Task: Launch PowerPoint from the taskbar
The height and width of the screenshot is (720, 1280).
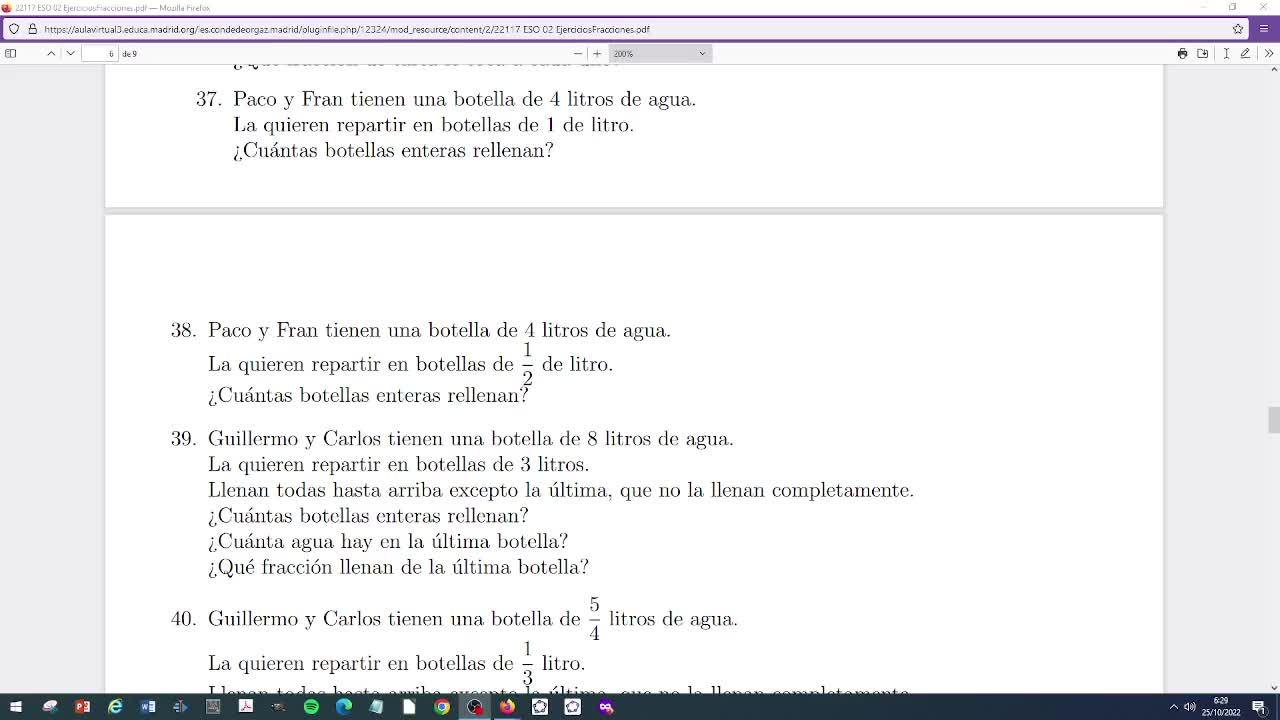Action: pyautogui.click(x=82, y=707)
